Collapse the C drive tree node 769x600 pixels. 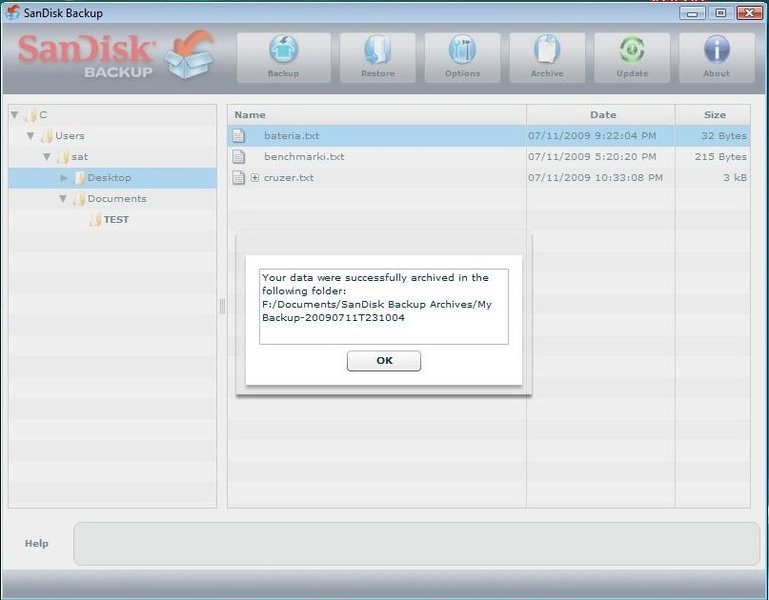click(x=15, y=115)
